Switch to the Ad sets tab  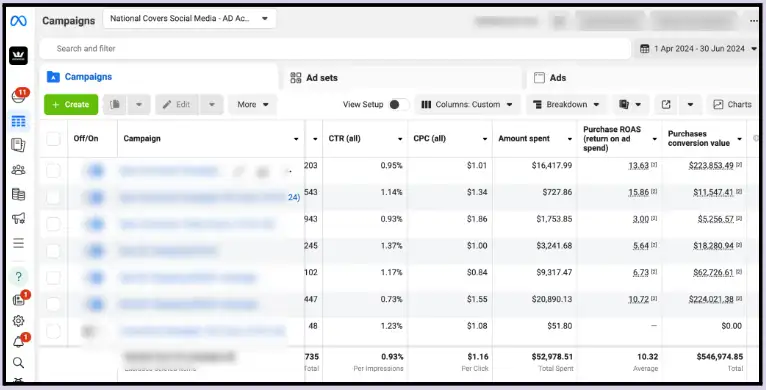[402, 77]
